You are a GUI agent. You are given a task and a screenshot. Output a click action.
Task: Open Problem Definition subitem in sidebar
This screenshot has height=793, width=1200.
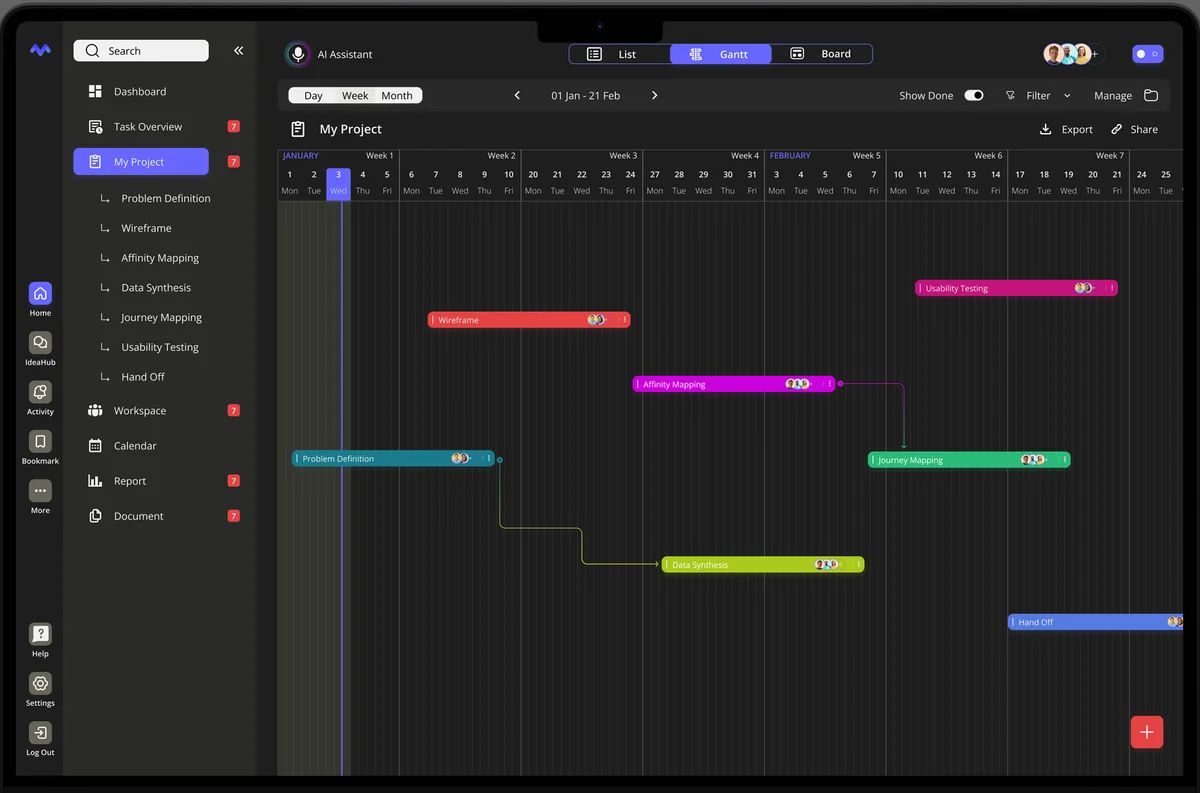point(166,198)
